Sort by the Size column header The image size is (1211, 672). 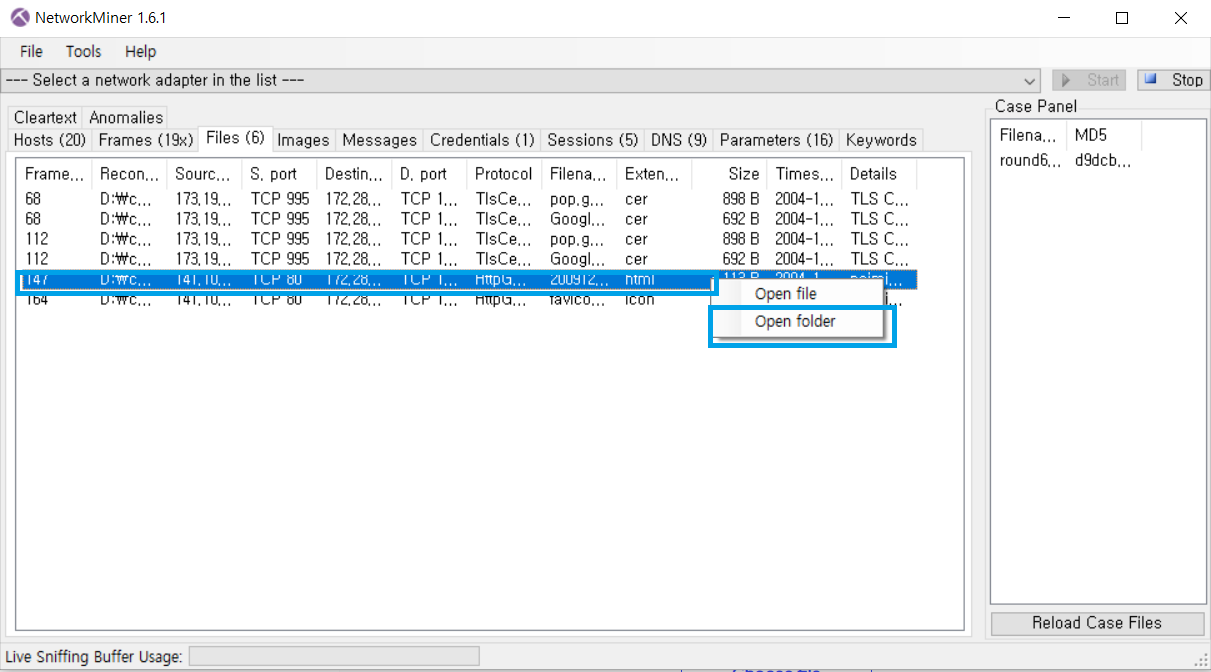point(729,174)
